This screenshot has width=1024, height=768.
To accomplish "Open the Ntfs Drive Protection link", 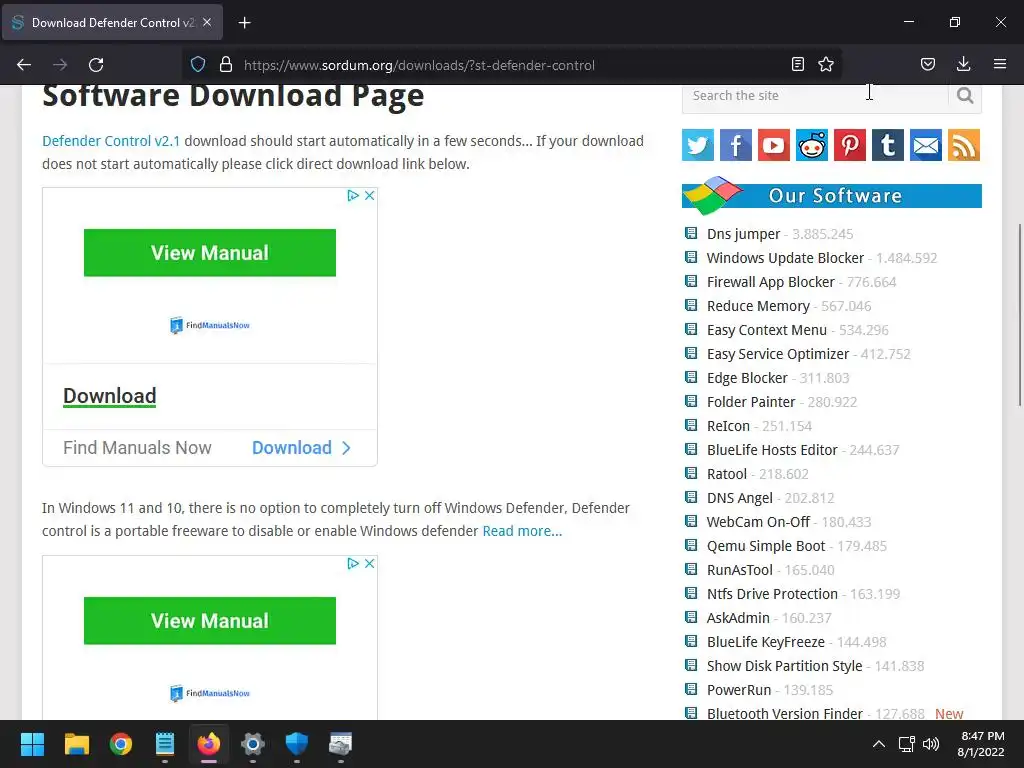I will (x=772, y=594).
